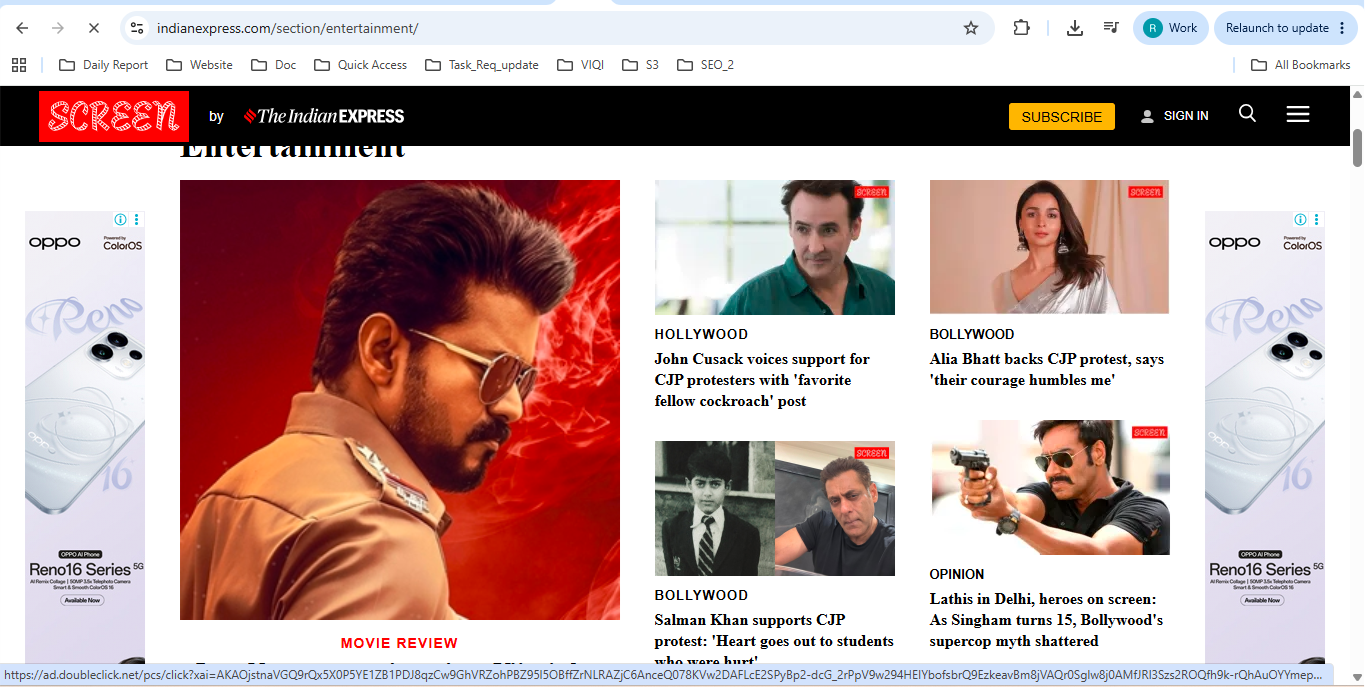Viewport: 1365px width, 688px height.
Task: Open the Task_Req_update bookmark folder
Action: pyautogui.click(x=481, y=65)
